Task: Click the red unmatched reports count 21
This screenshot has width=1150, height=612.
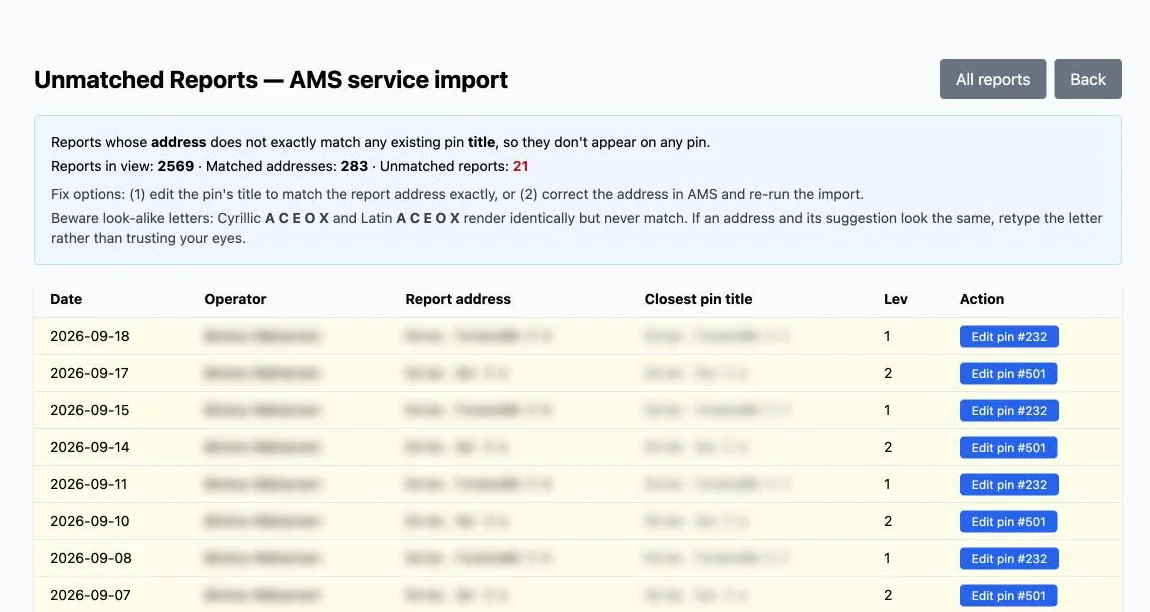Action: click(520, 167)
